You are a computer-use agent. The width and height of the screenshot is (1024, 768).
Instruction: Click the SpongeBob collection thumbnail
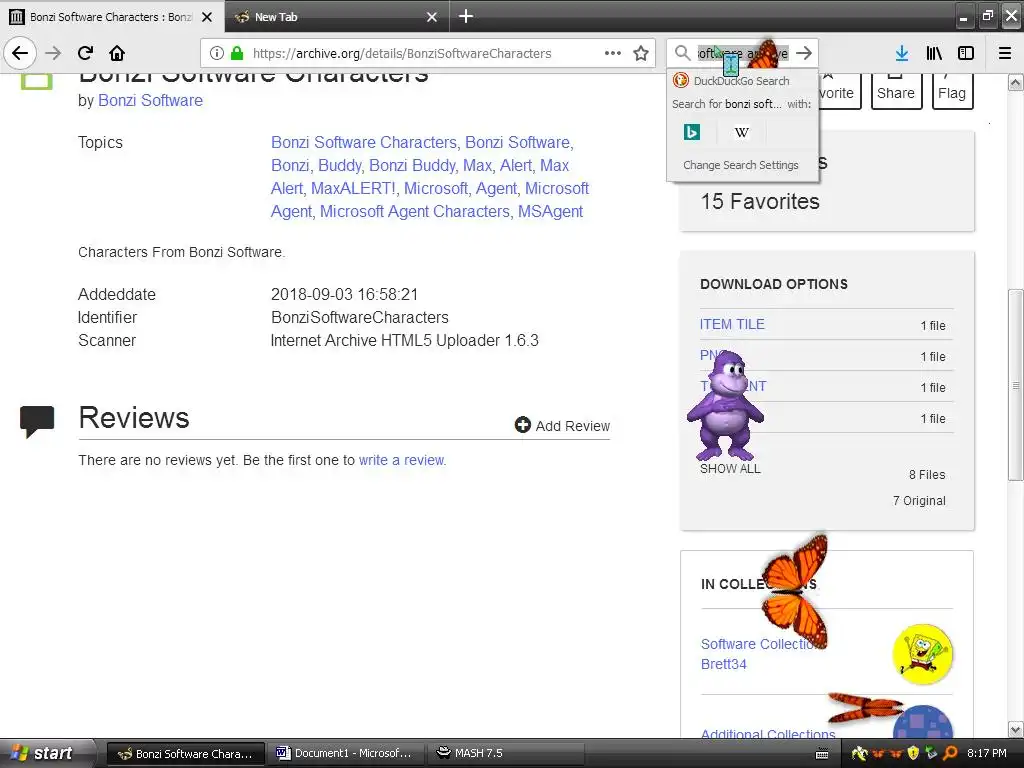click(x=923, y=654)
